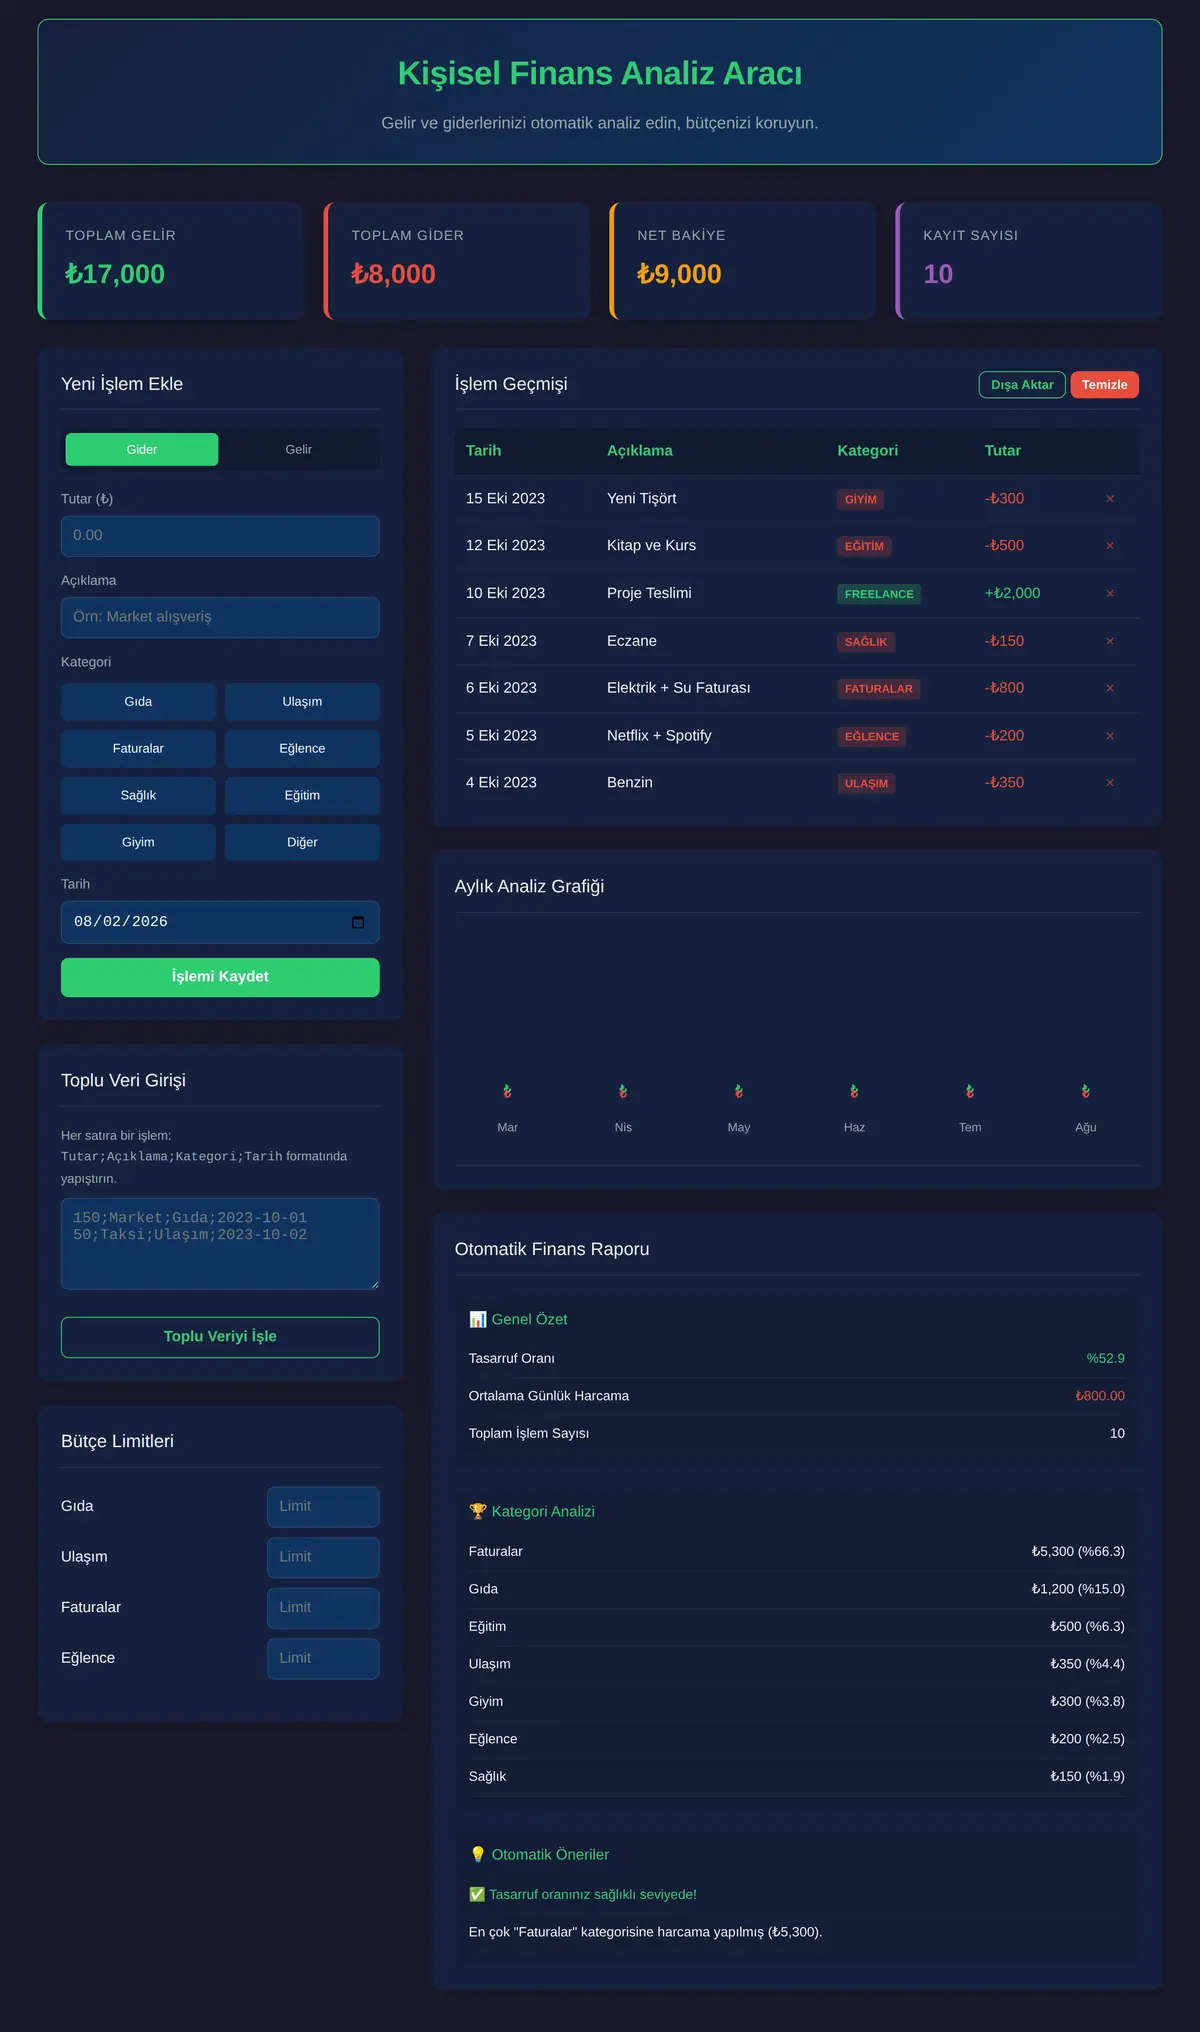This screenshot has width=1200, height=2032.
Task: Remove the Eczane transaction row
Action: (x=1110, y=641)
